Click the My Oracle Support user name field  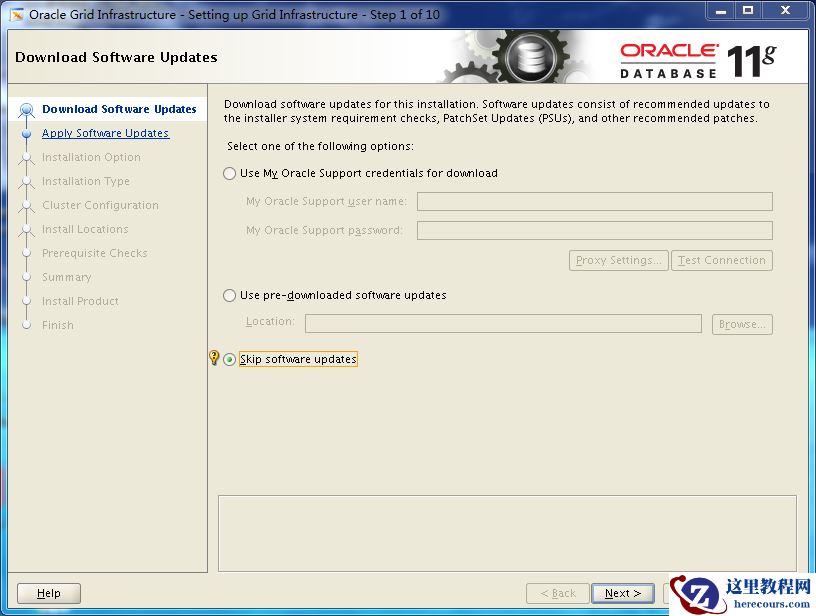[x=595, y=201]
